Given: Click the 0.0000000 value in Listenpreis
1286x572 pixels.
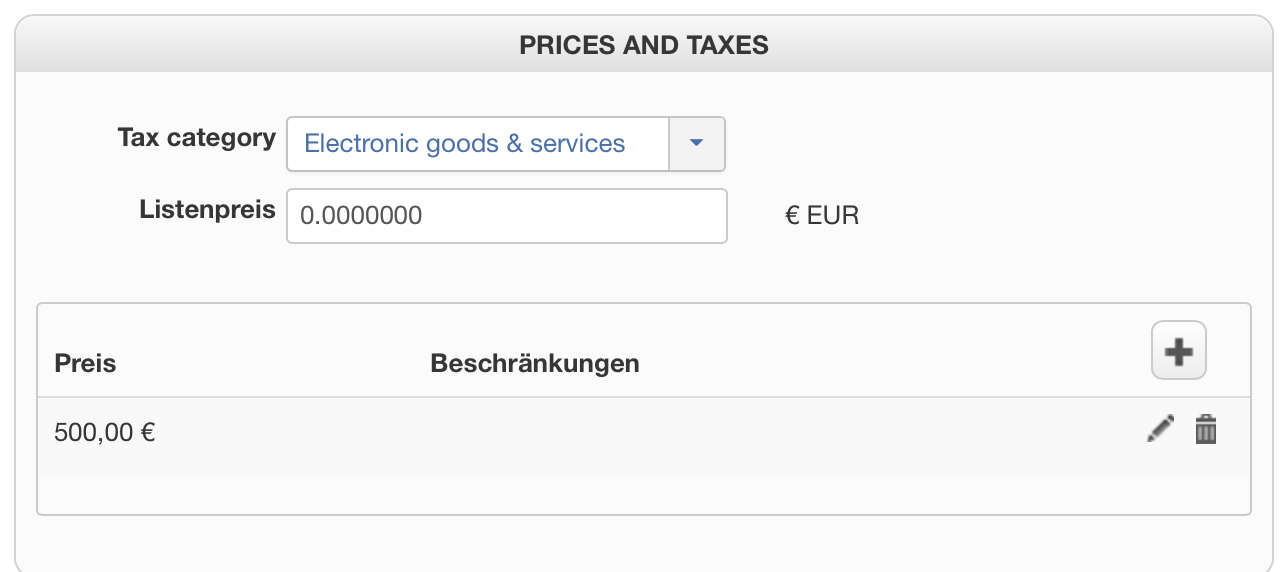Looking at the screenshot, I should tap(361, 215).
